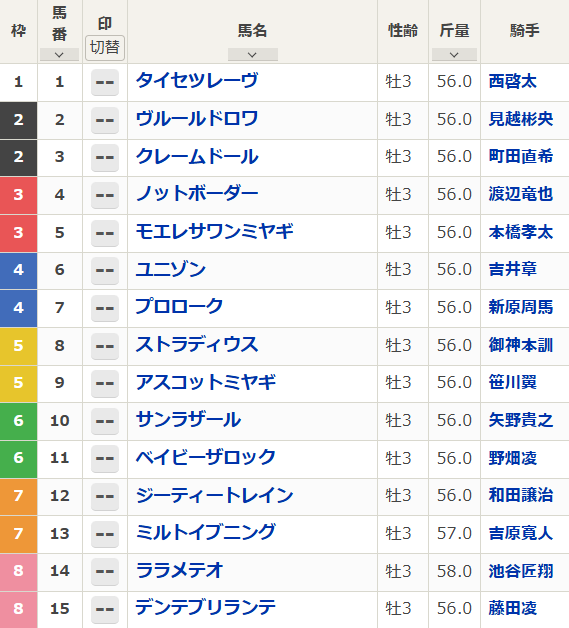Open horse page for ノットボーダー
The height and width of the screenshot is (628, 569).
197,194
